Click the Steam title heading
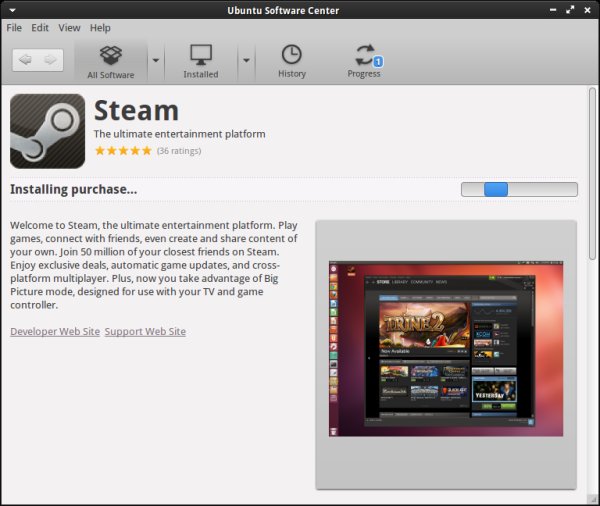The image size is (600, 506). click(136, 110)
